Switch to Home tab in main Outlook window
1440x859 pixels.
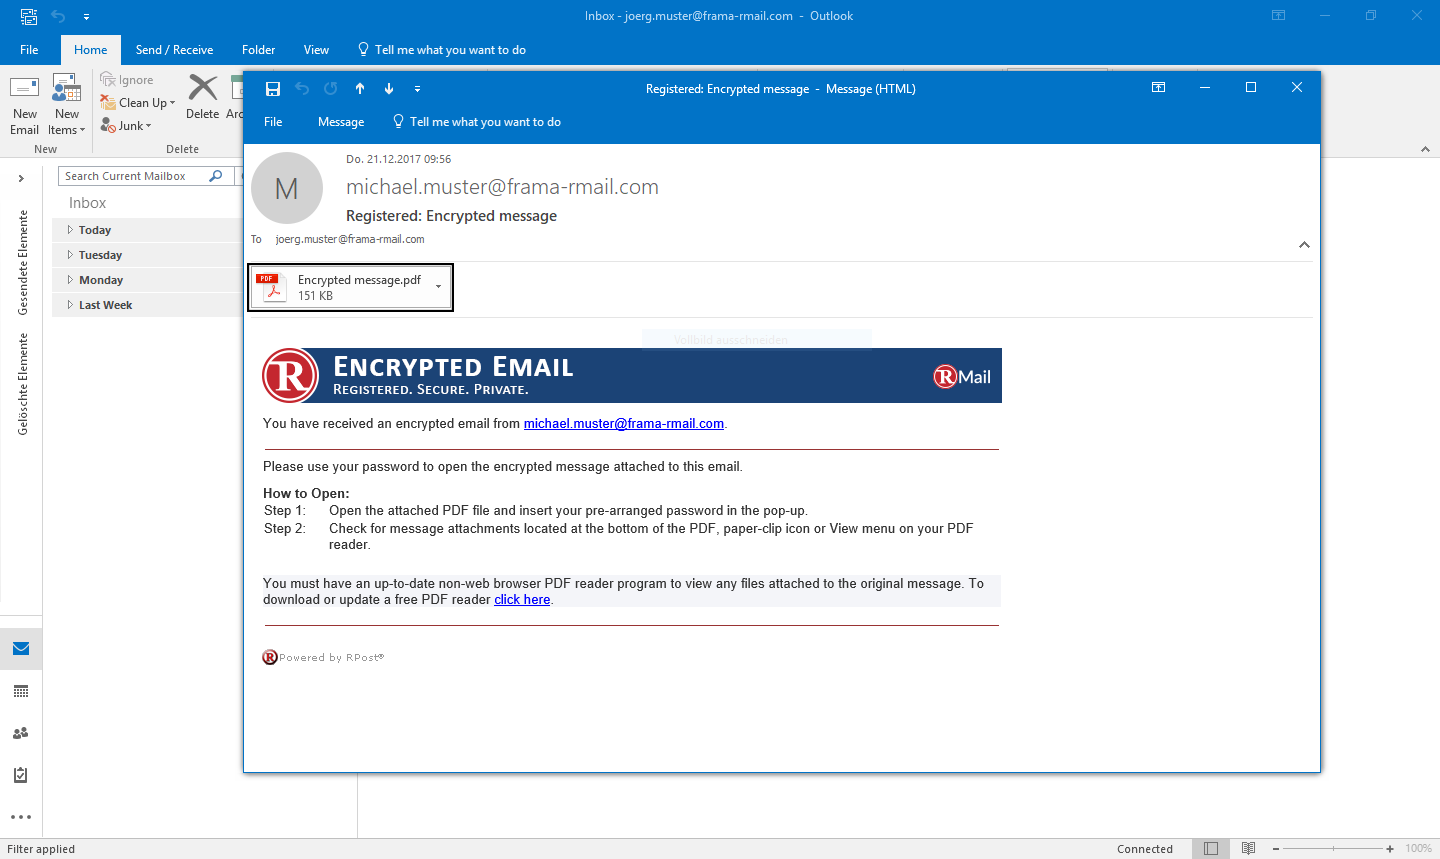(x=90, y=50)
